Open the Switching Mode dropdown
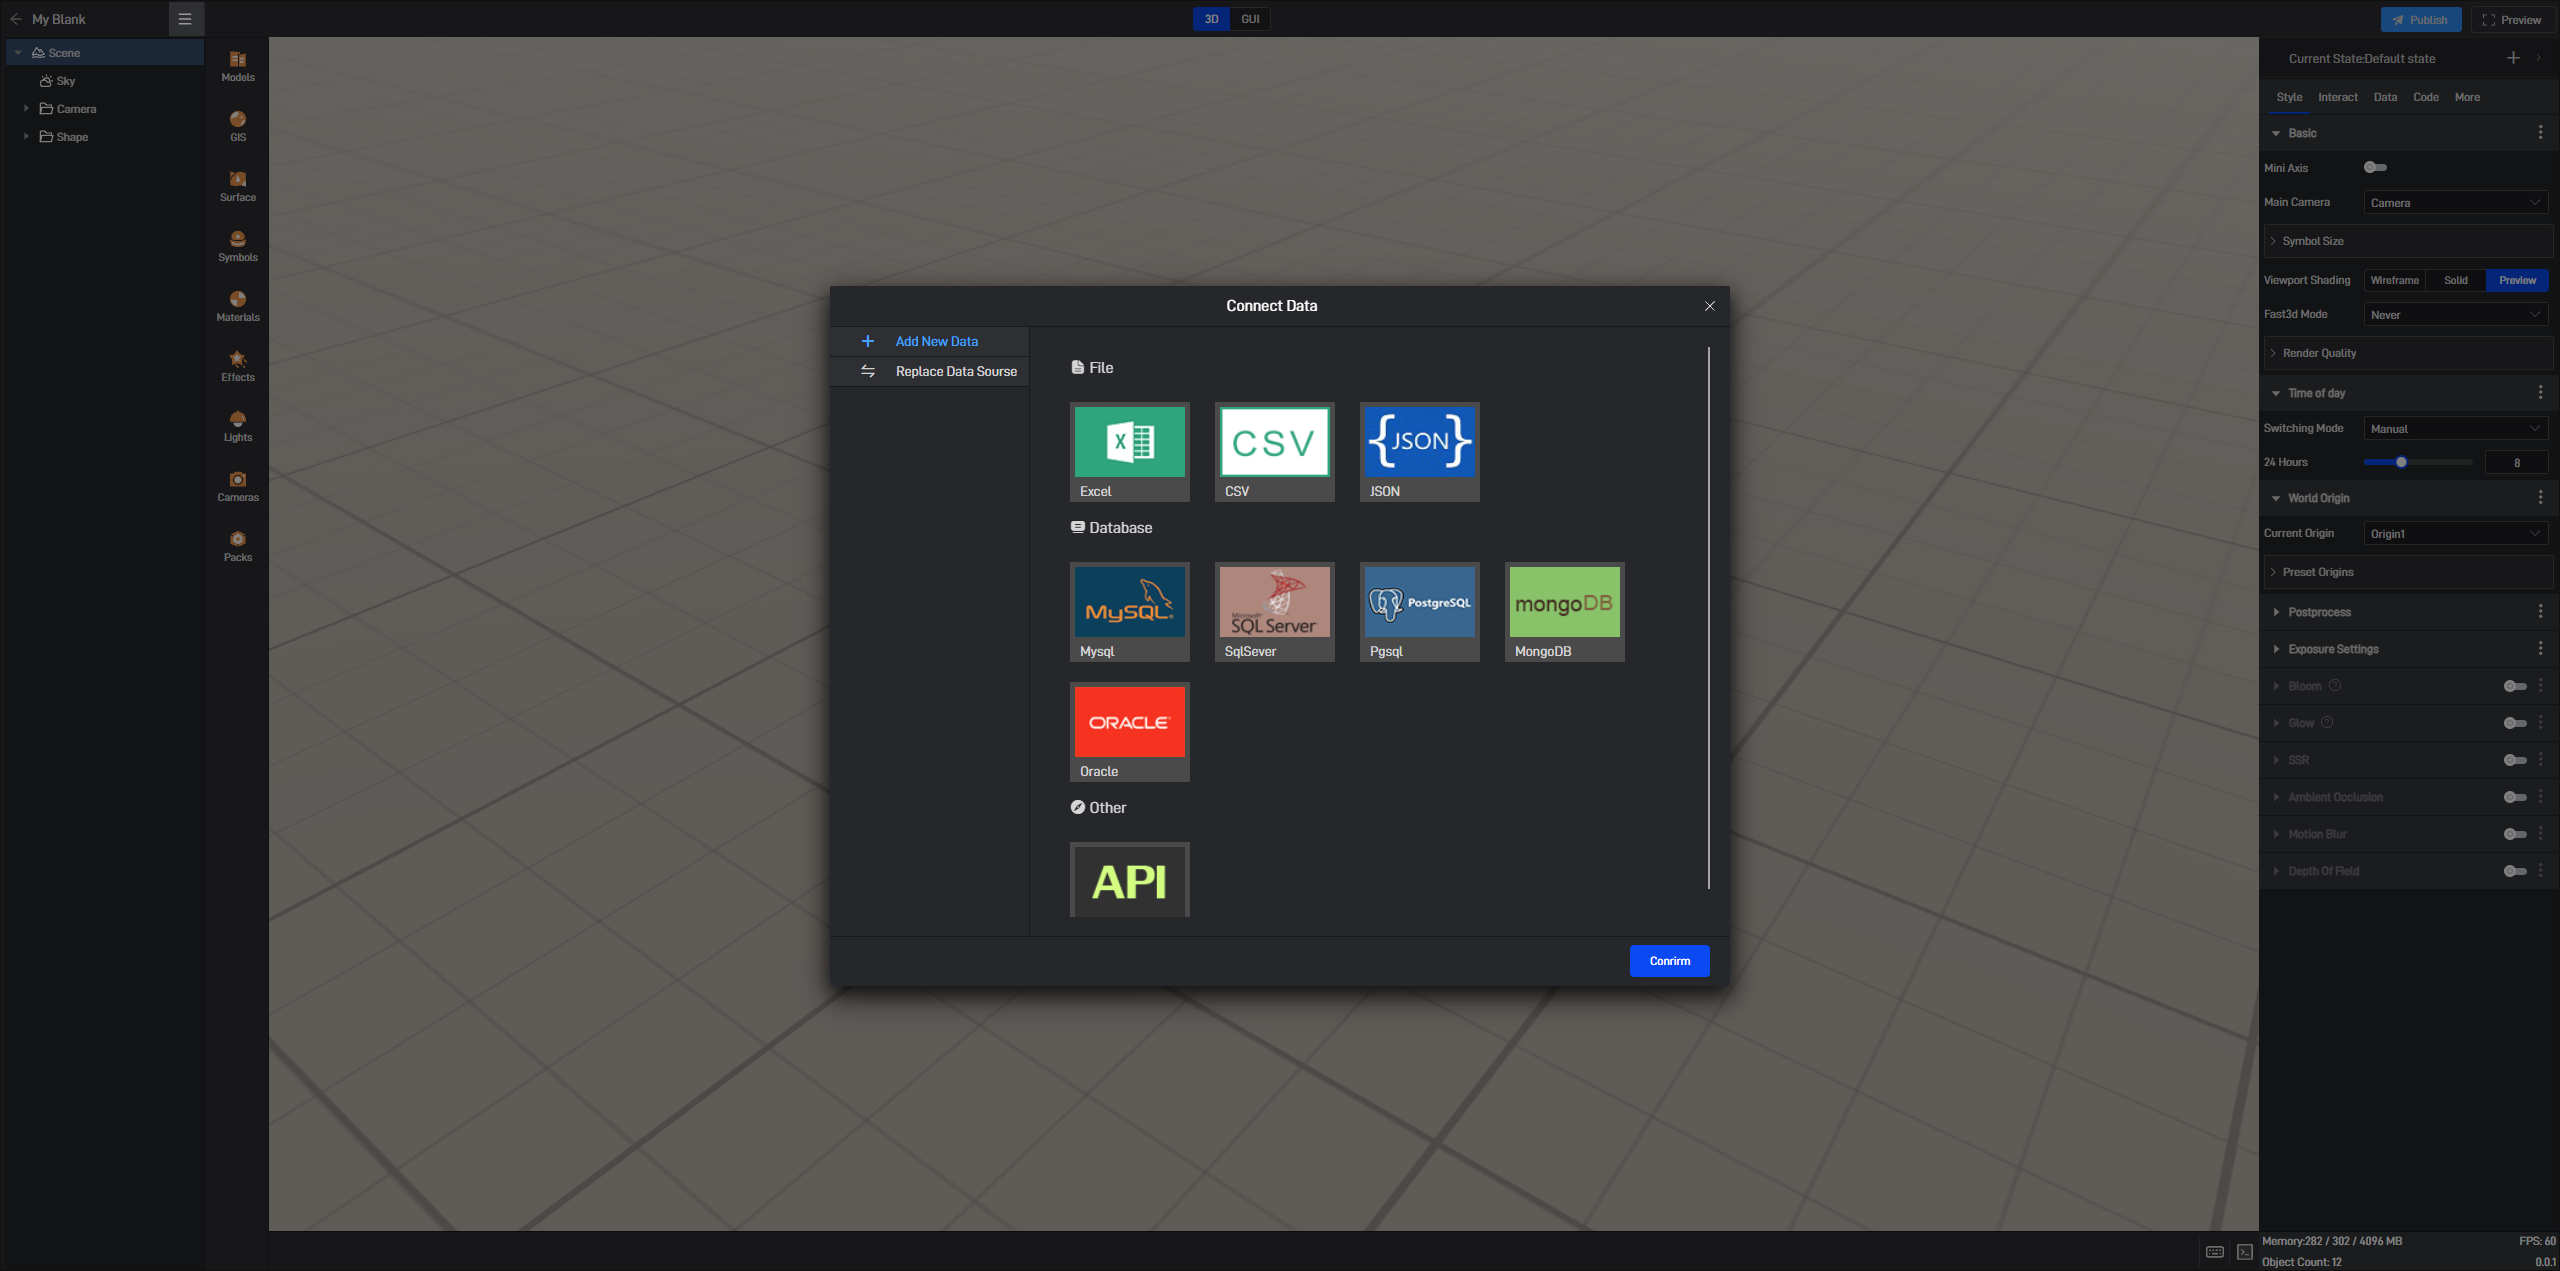 tap(2456, 429)
